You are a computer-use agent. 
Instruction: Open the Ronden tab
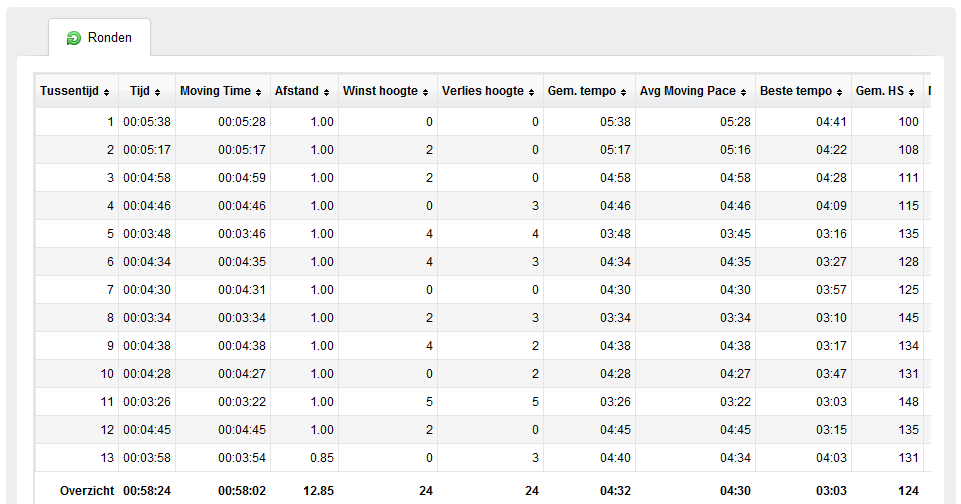click(x=99, y=37)
